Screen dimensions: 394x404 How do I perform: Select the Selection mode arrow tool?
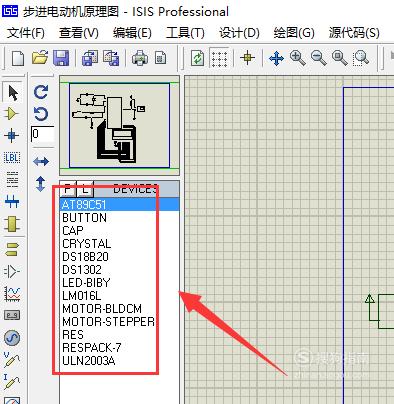[13, 93]
